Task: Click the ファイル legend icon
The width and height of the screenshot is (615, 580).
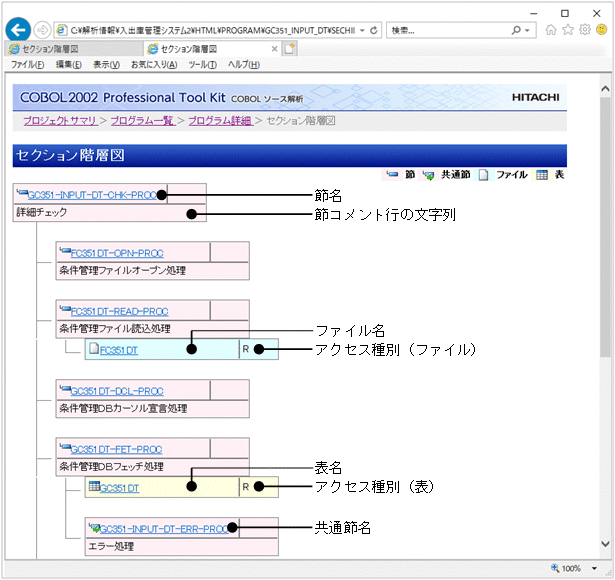Action: [x=484, y=175]
